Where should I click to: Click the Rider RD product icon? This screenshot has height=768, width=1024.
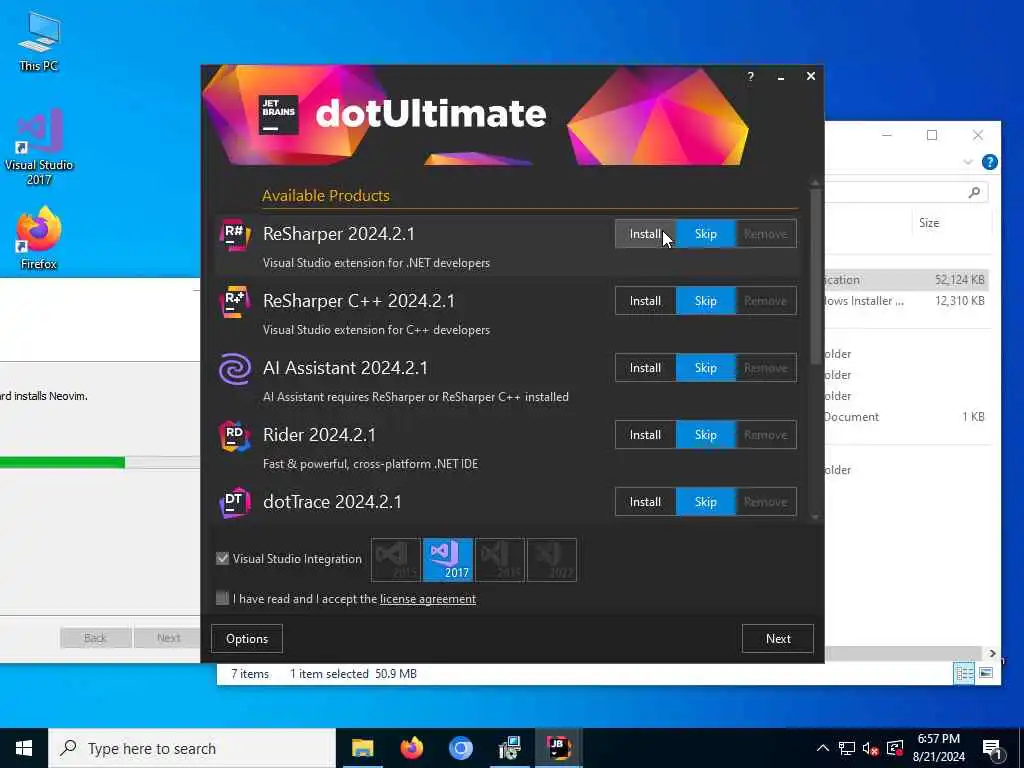235,436
